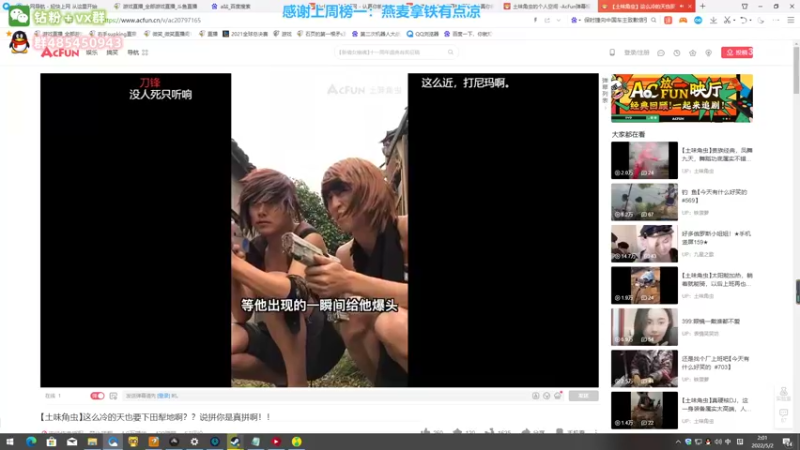This screenshot has height=450, width=800.
Task: Click the gift icon in danmaku bar
Action: point(558,395)
